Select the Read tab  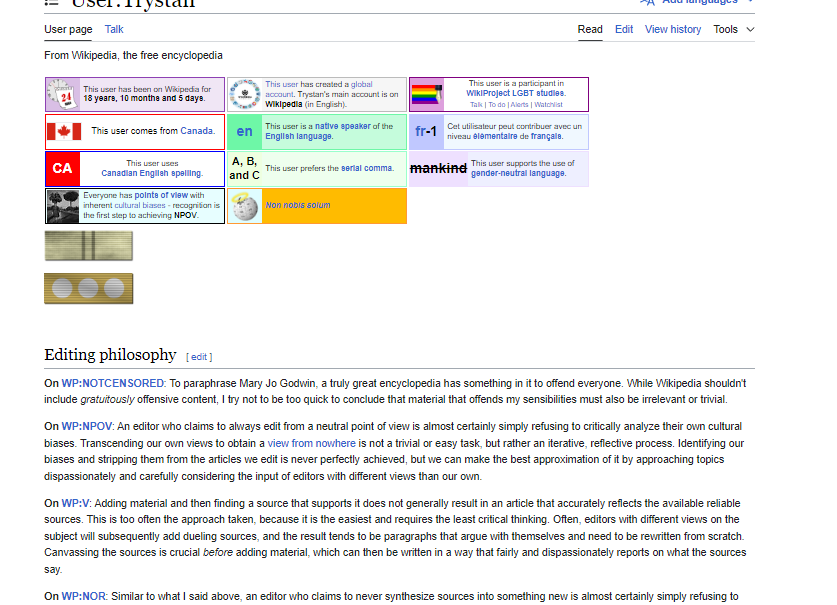590,29
